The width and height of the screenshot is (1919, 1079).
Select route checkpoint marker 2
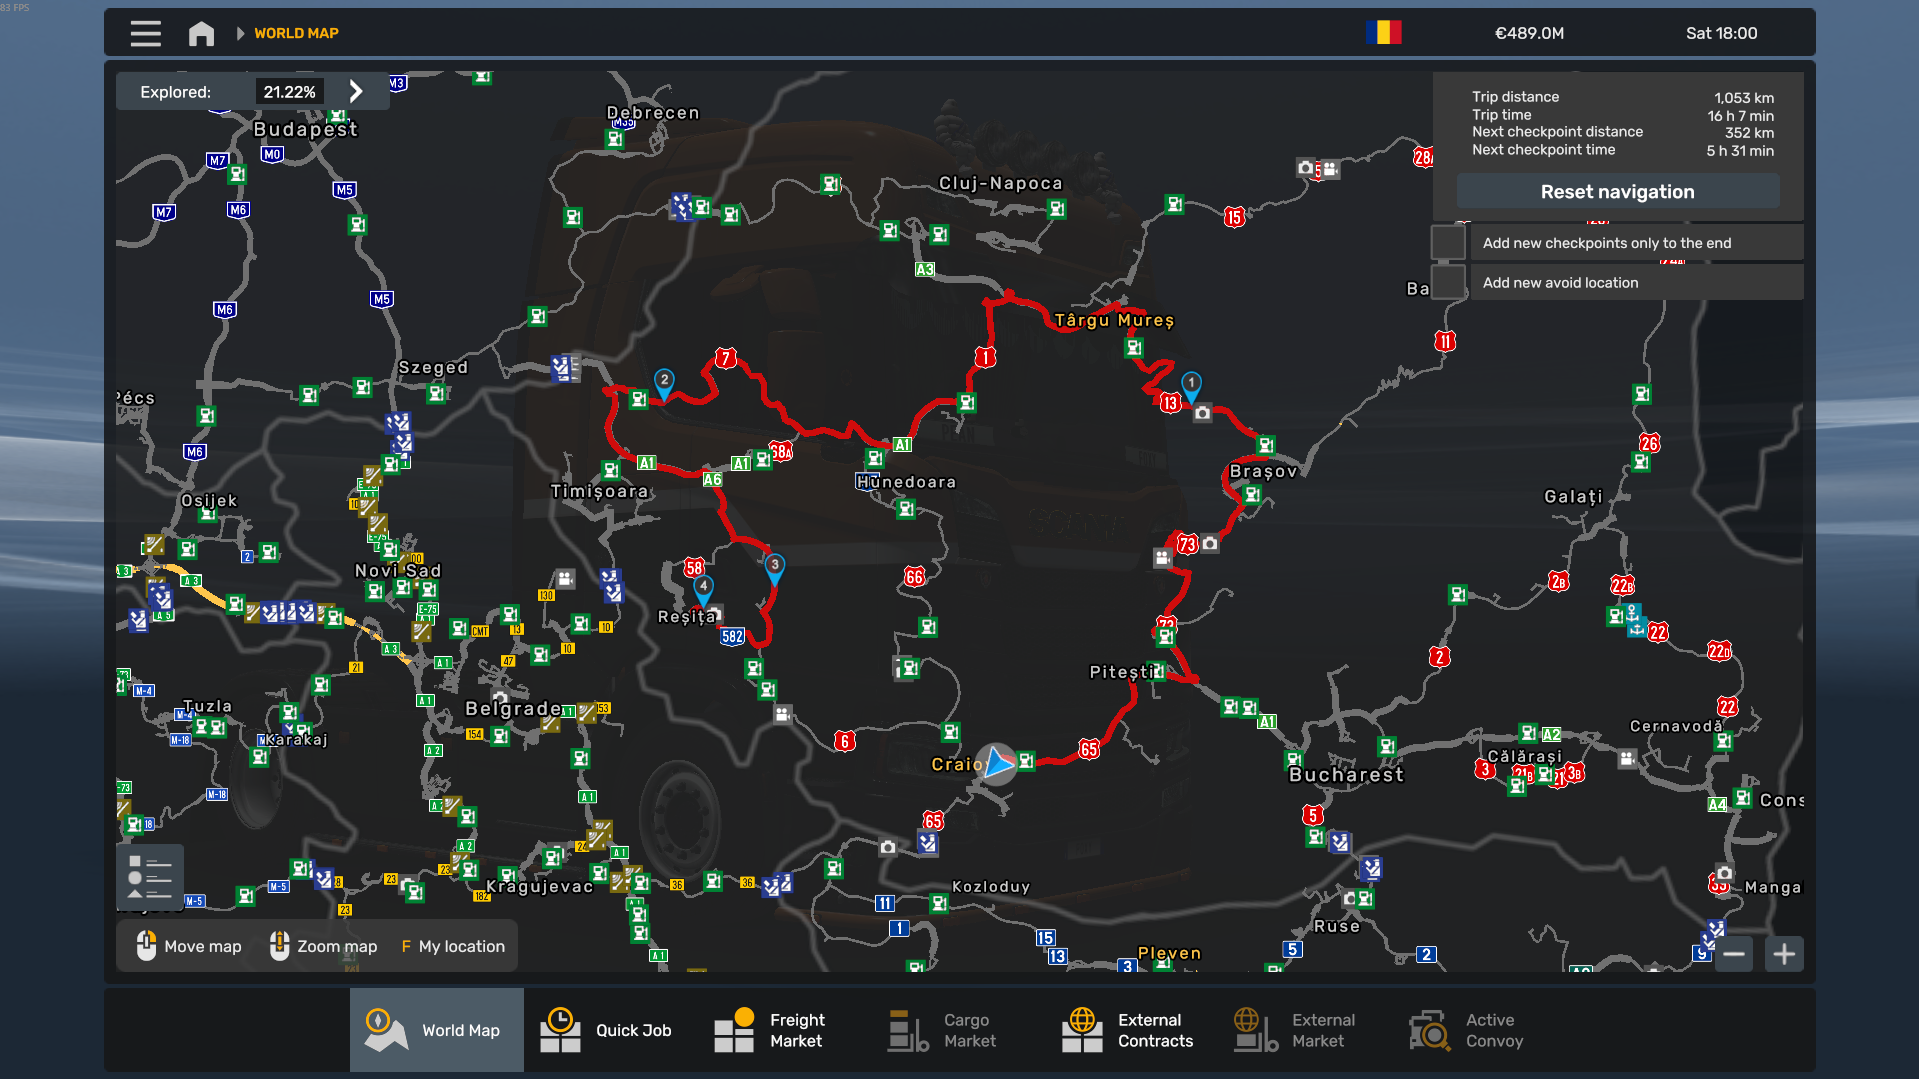(664, 382)
